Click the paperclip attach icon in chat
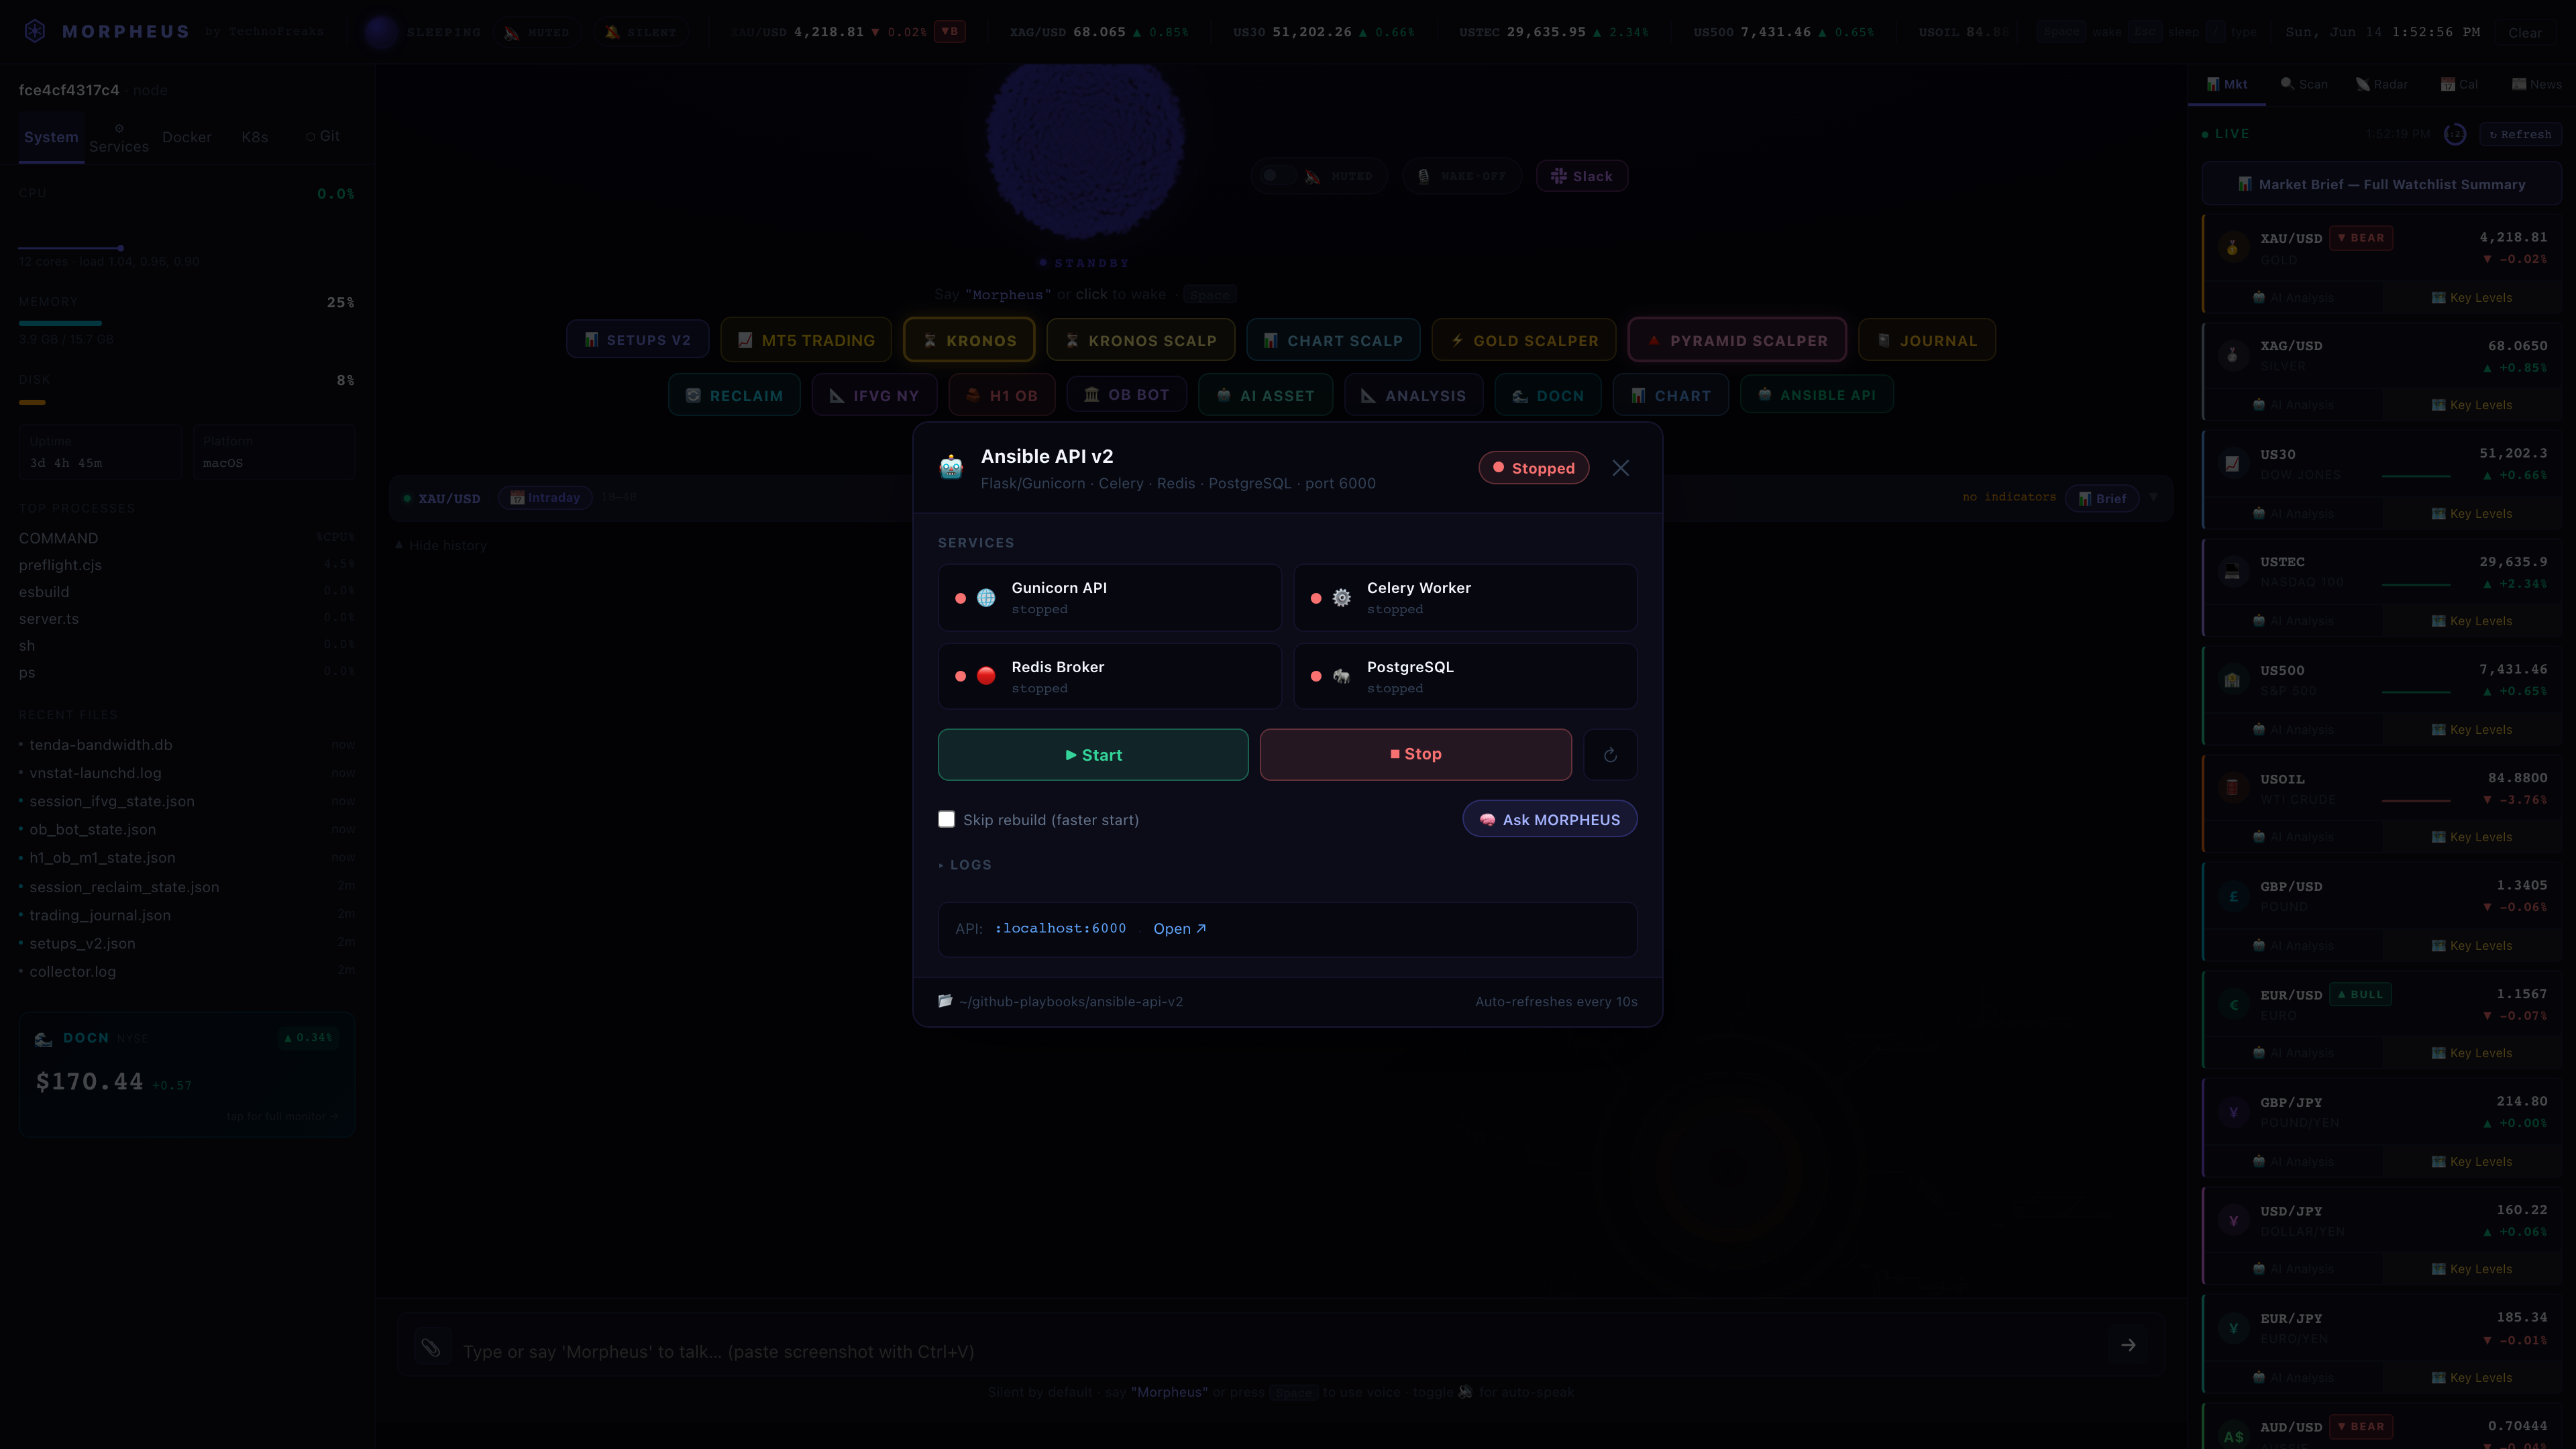 click(x=431, y=1349)
